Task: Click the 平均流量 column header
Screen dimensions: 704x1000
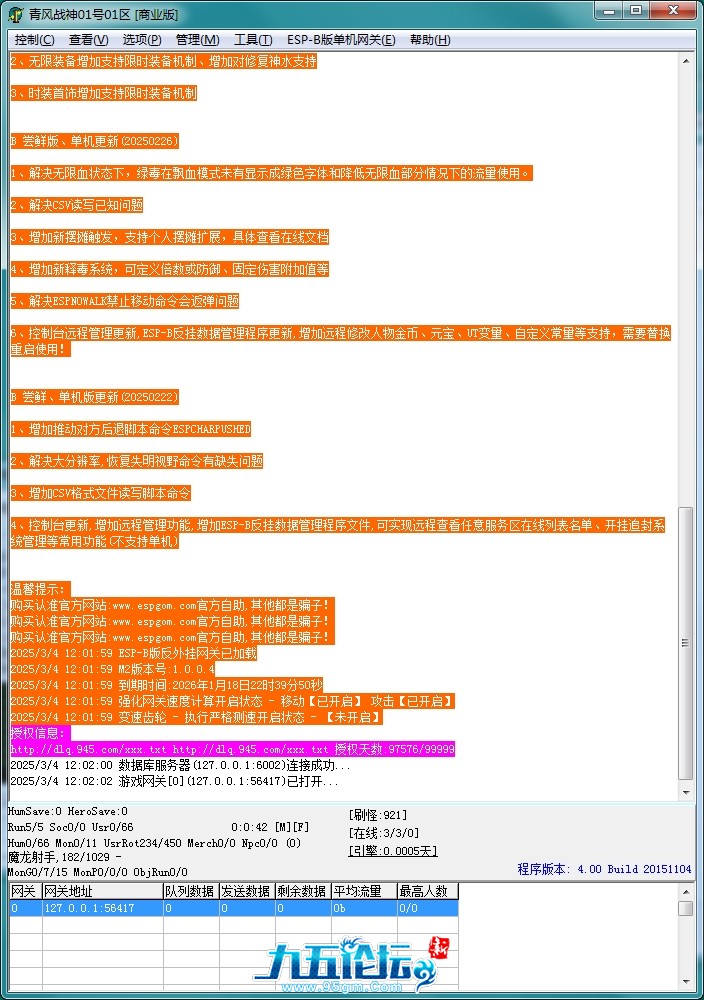Action: pos(364,891)
